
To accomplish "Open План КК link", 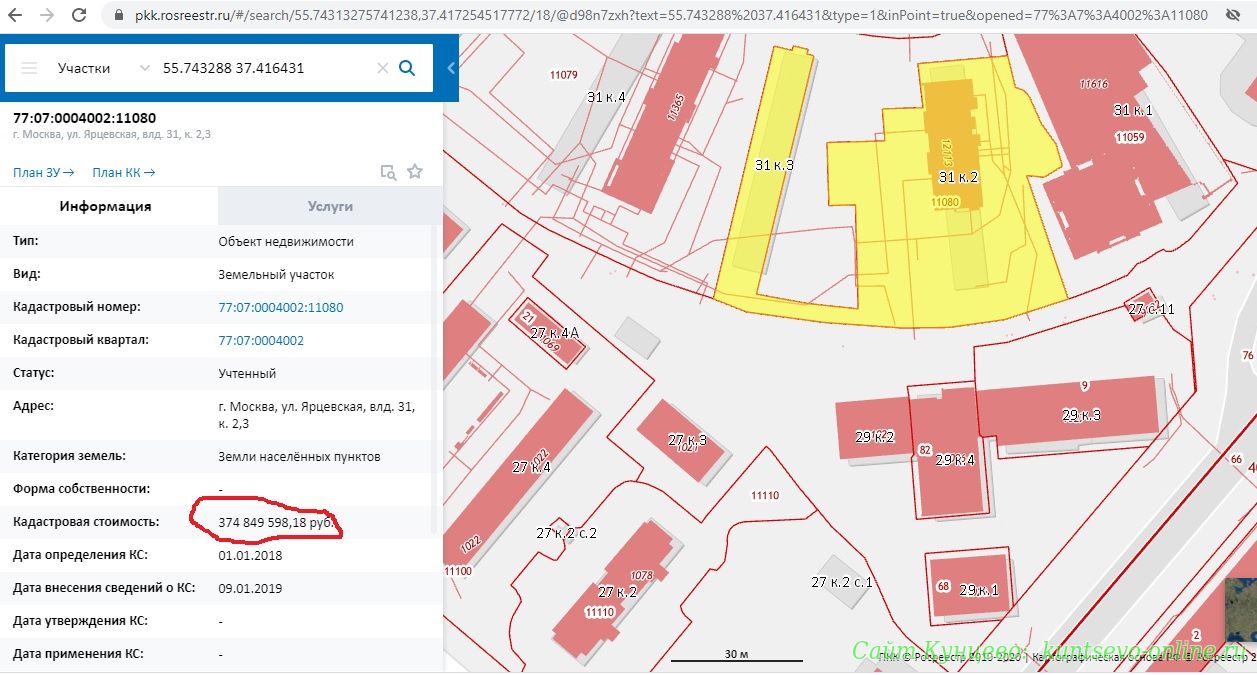I will coord(124,172).
